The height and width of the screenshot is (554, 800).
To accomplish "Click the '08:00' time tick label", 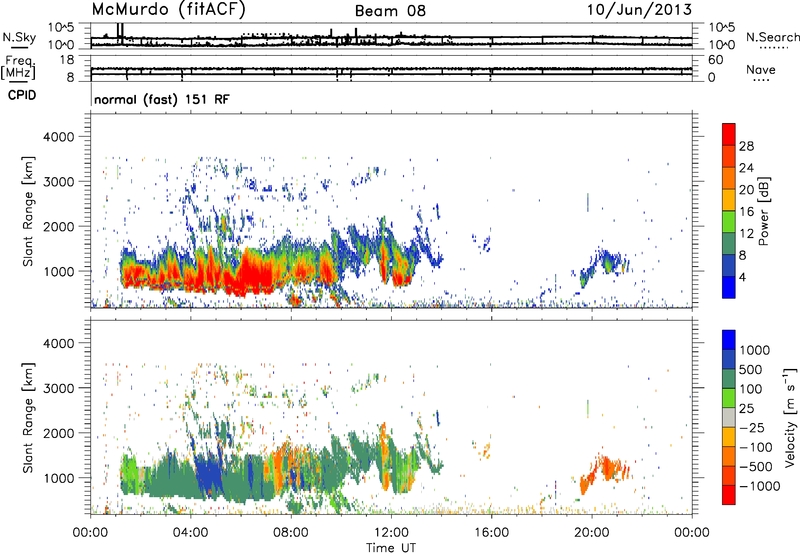I will coord(291,533).
